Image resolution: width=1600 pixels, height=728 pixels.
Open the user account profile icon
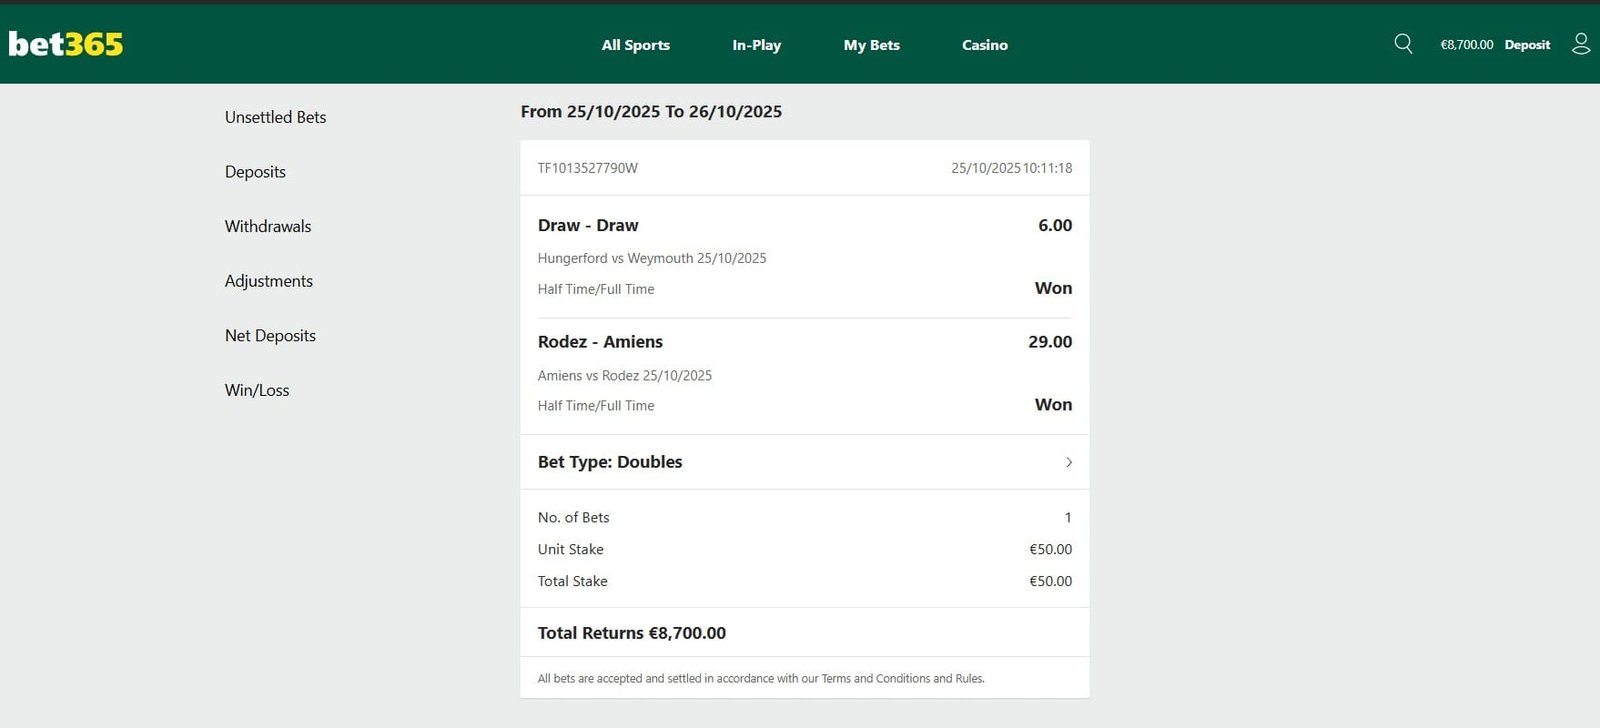click(x=1581, y=44)
